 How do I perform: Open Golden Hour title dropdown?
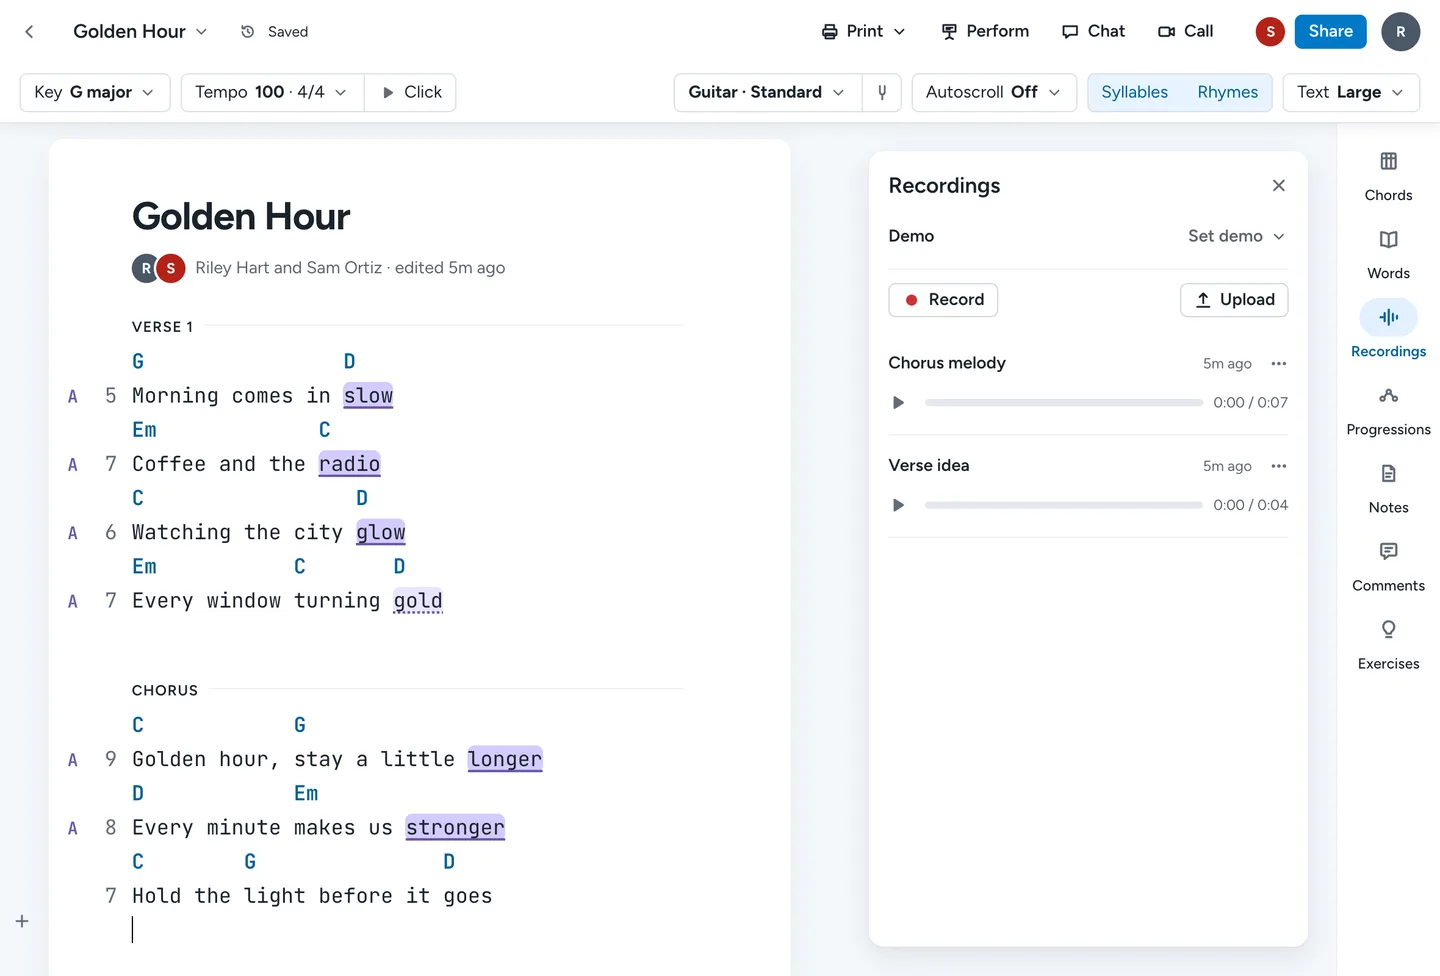(x=140, y=32)
